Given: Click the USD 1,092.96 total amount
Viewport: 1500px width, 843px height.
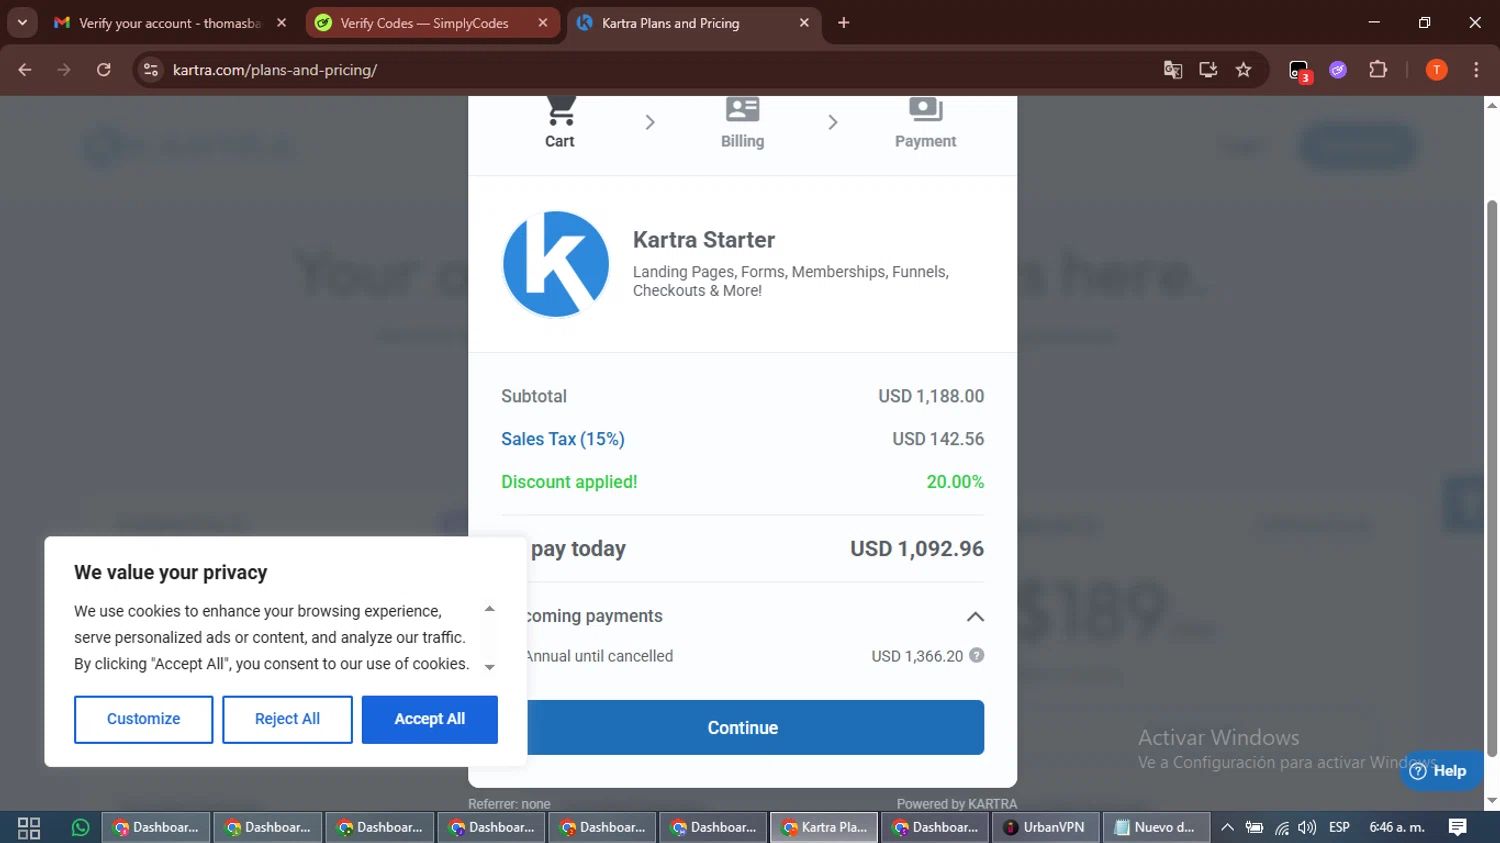Looking at the screenshot, I should (917, 549).
